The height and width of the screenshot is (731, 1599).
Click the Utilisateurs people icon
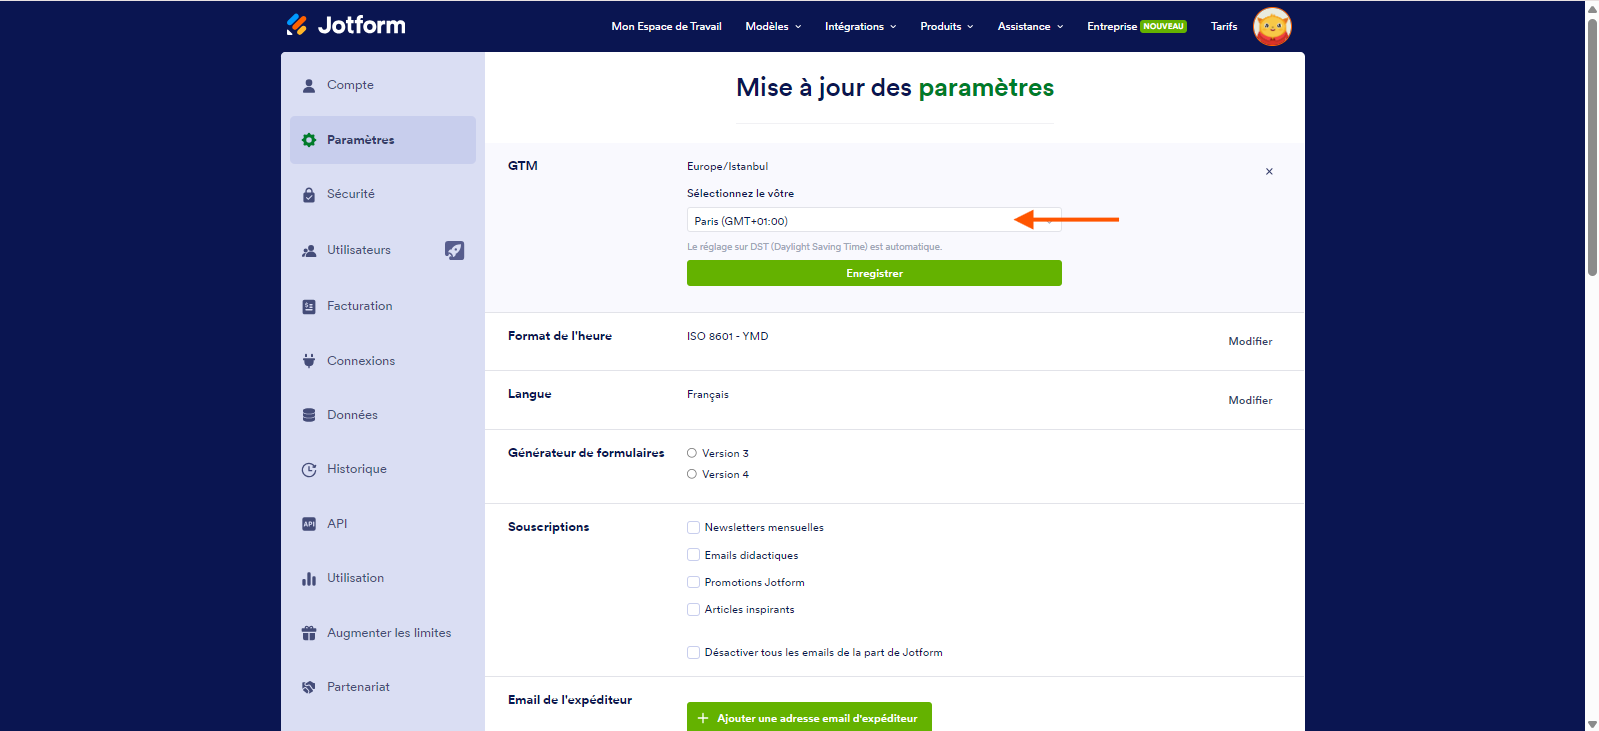tap(309, 251)
